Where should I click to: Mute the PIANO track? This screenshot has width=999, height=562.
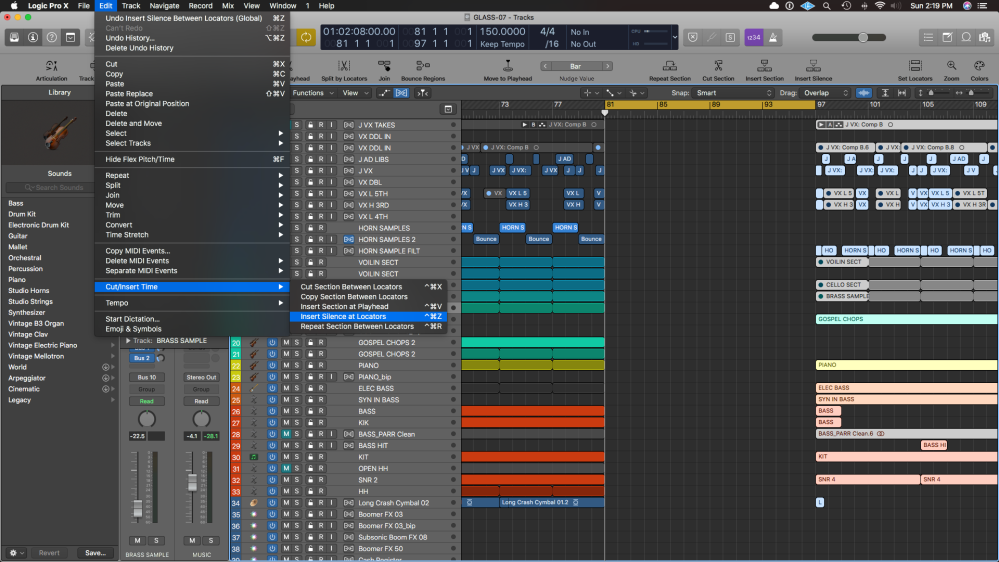click(286, 366)
